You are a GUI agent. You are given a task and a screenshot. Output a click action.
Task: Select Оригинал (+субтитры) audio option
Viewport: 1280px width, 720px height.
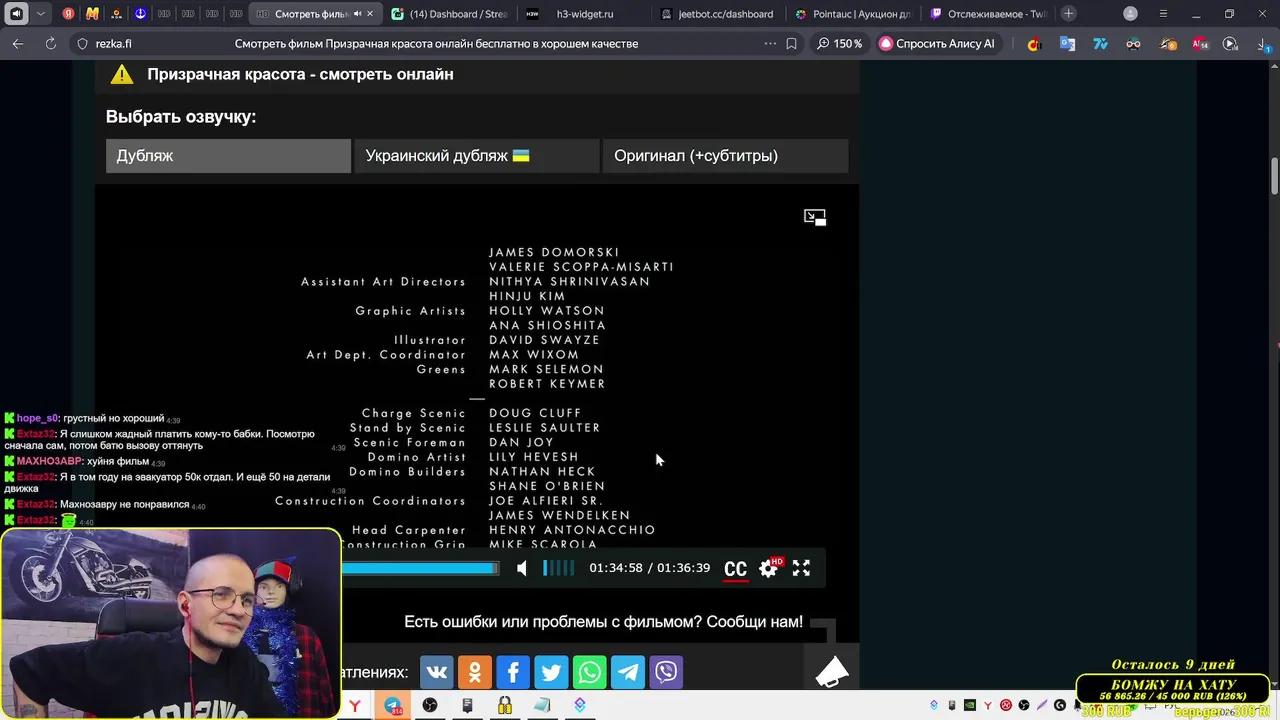(725, 156)
